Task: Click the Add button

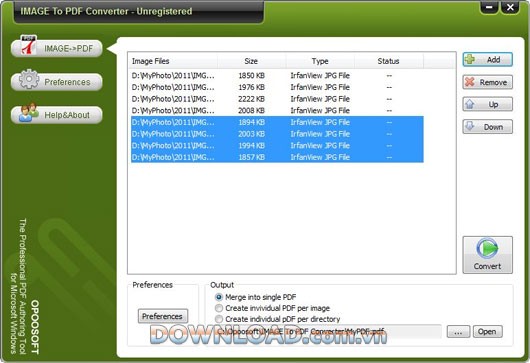Action: coord(487,59)
